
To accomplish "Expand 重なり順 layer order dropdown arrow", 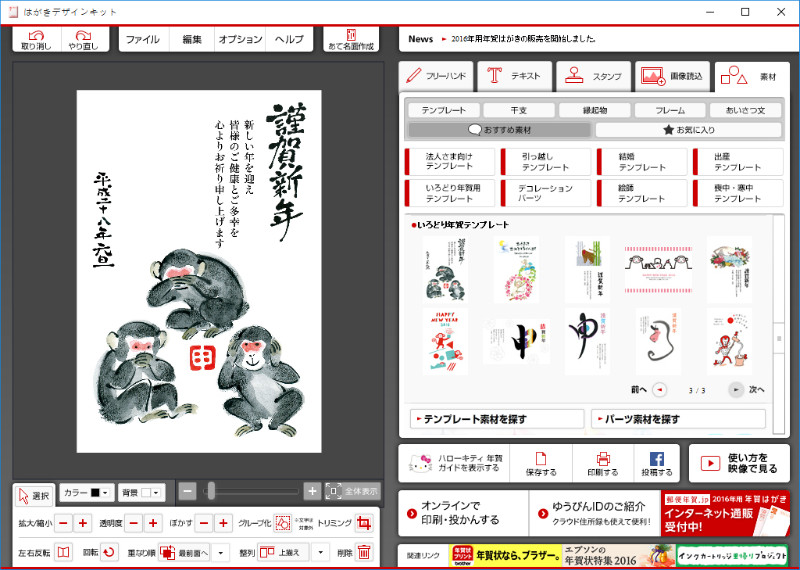I will click(220, 552).
